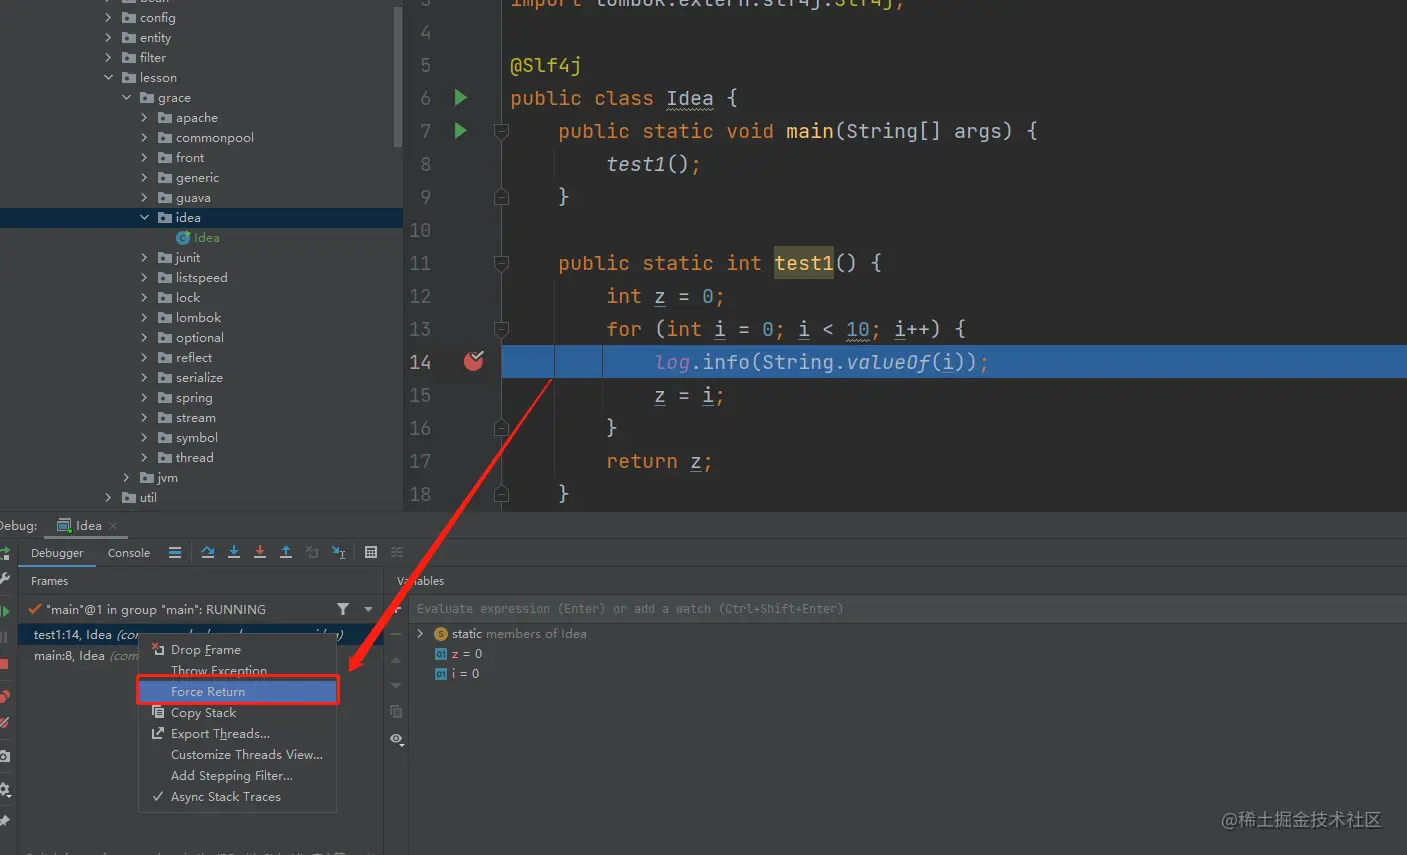The height and width of the screenshot is (855, 1407).
Task: Click project tree vertical scrollbar
Action: coord(398,75)
